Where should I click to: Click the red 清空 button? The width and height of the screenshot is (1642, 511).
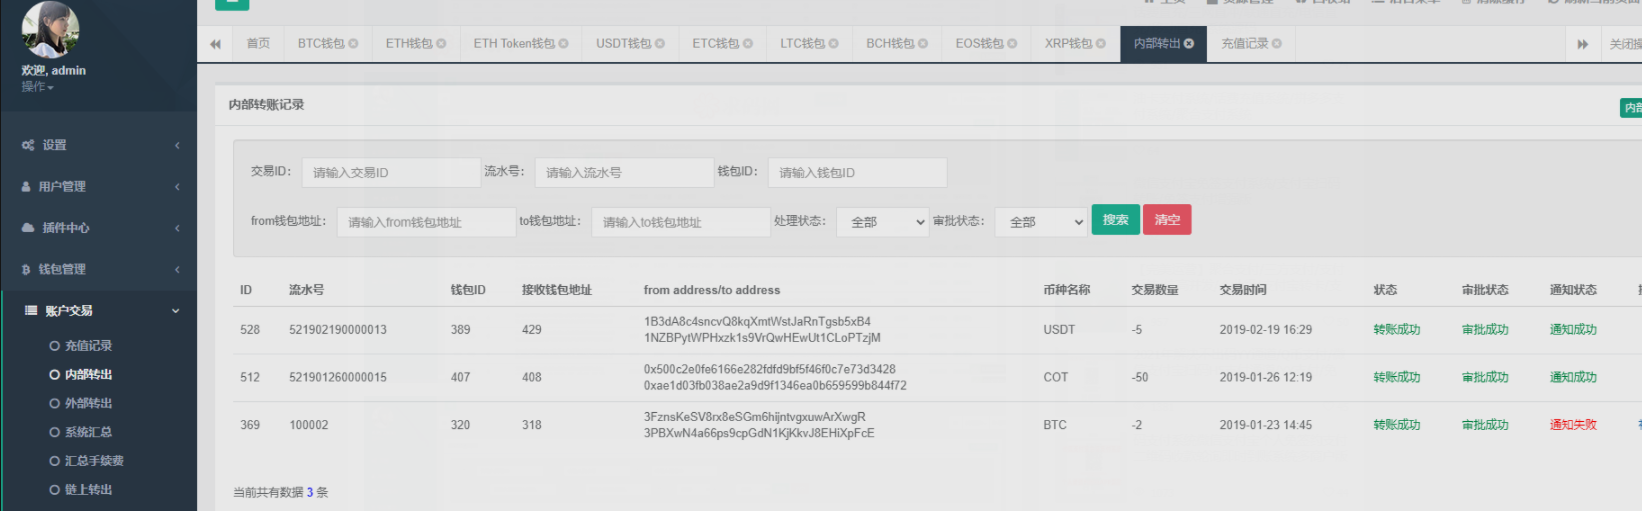[x=1167, y=220]
